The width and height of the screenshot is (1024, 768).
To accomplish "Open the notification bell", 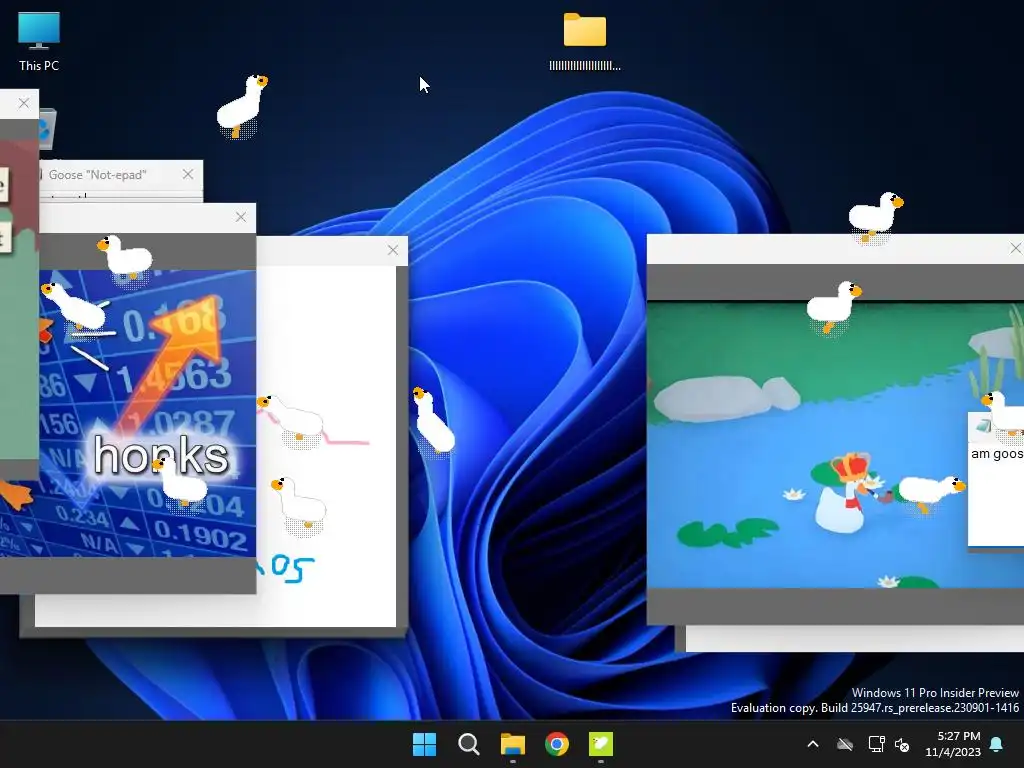I will pyautogui.click(x=997, y=744).
